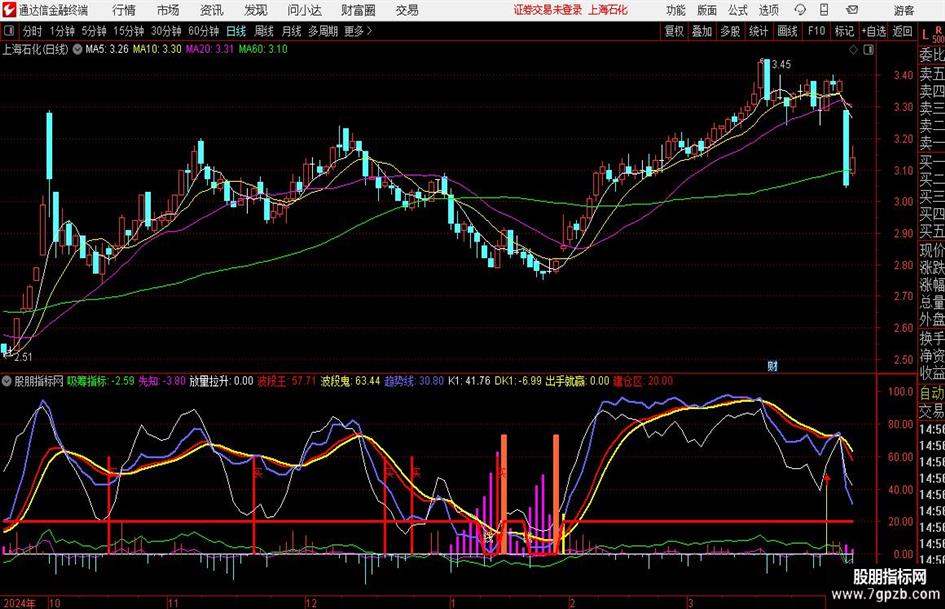Select the 日线 daily period
Viewport: 945px width, 609px height.
[x=236, y=31]
